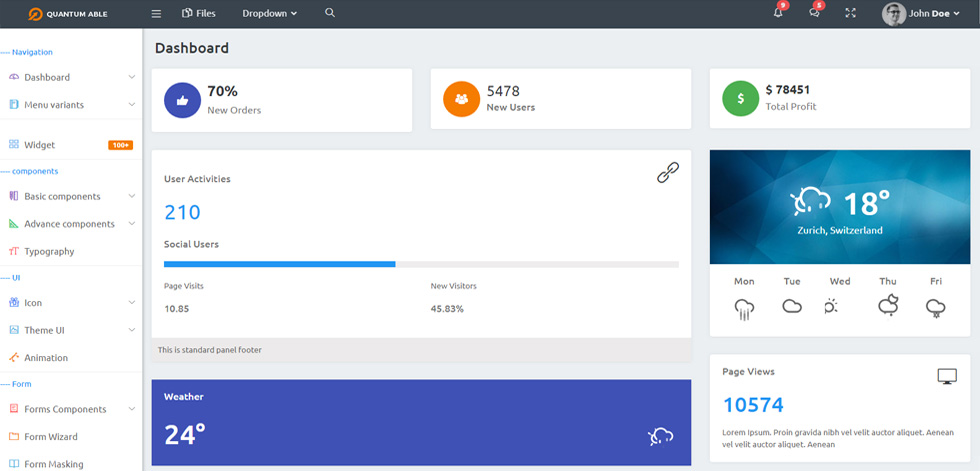Screen dimensions: 980x471
Task: Click the green dollar Total Profit icon
Action: pos(741,99)
